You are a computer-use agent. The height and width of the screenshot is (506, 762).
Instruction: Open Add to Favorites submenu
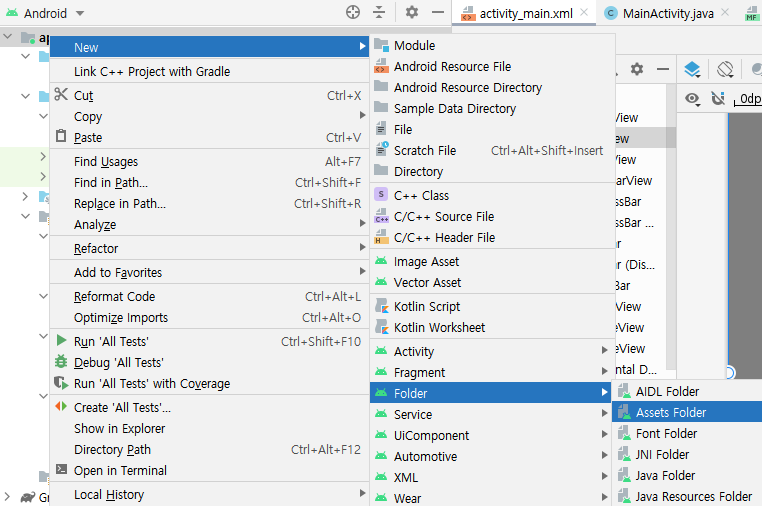[x=209, y=272]
